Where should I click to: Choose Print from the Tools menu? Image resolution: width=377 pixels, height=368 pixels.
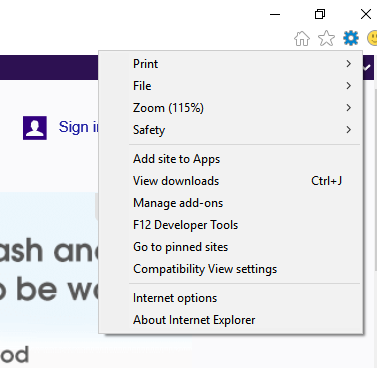click(x=231, y=64)
